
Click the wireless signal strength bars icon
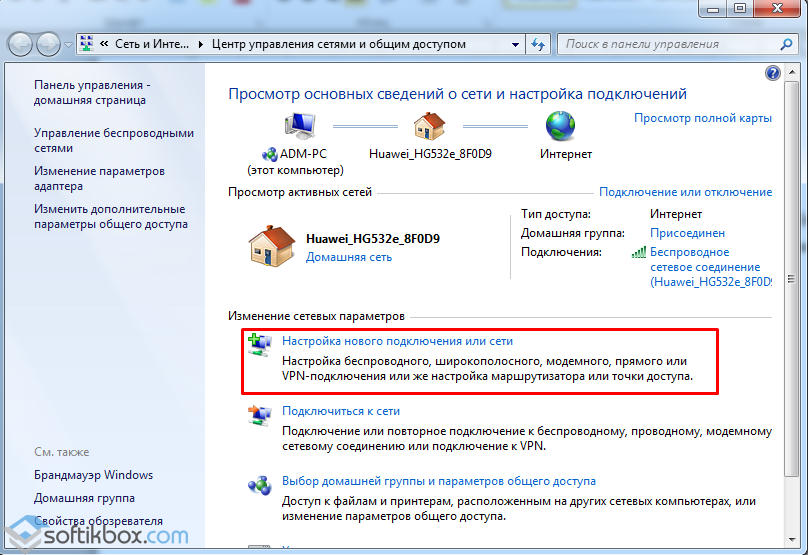click(639, 252)
